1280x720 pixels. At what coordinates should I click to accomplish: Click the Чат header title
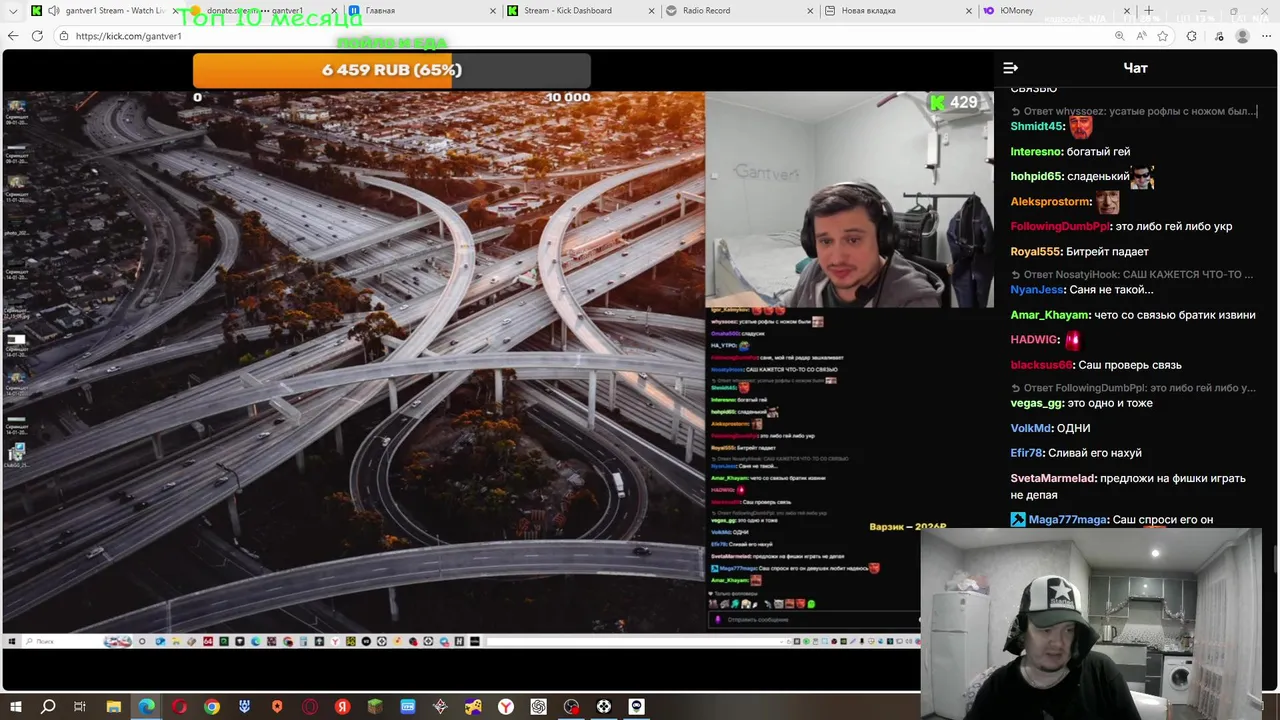coord(1135,68)
